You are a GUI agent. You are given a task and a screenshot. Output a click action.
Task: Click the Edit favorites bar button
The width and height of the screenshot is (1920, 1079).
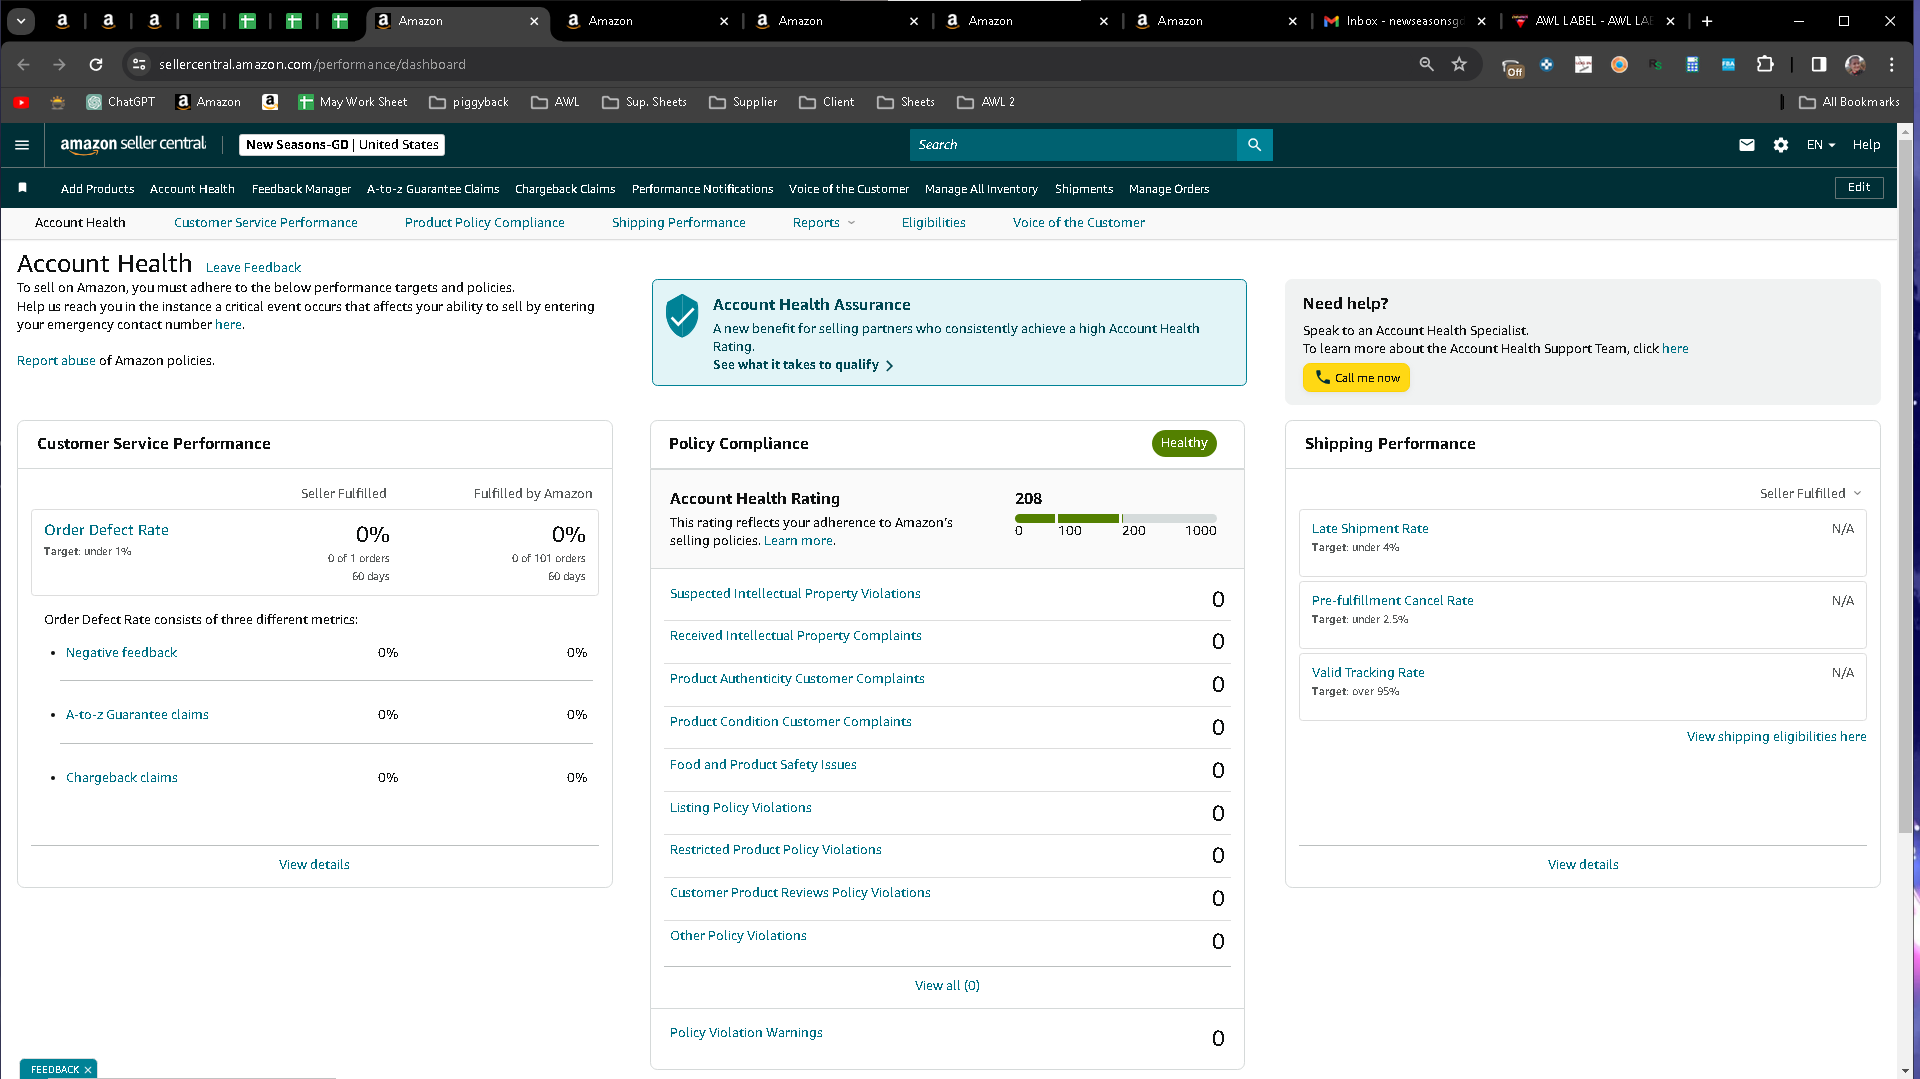click(x=1859, y=188)
